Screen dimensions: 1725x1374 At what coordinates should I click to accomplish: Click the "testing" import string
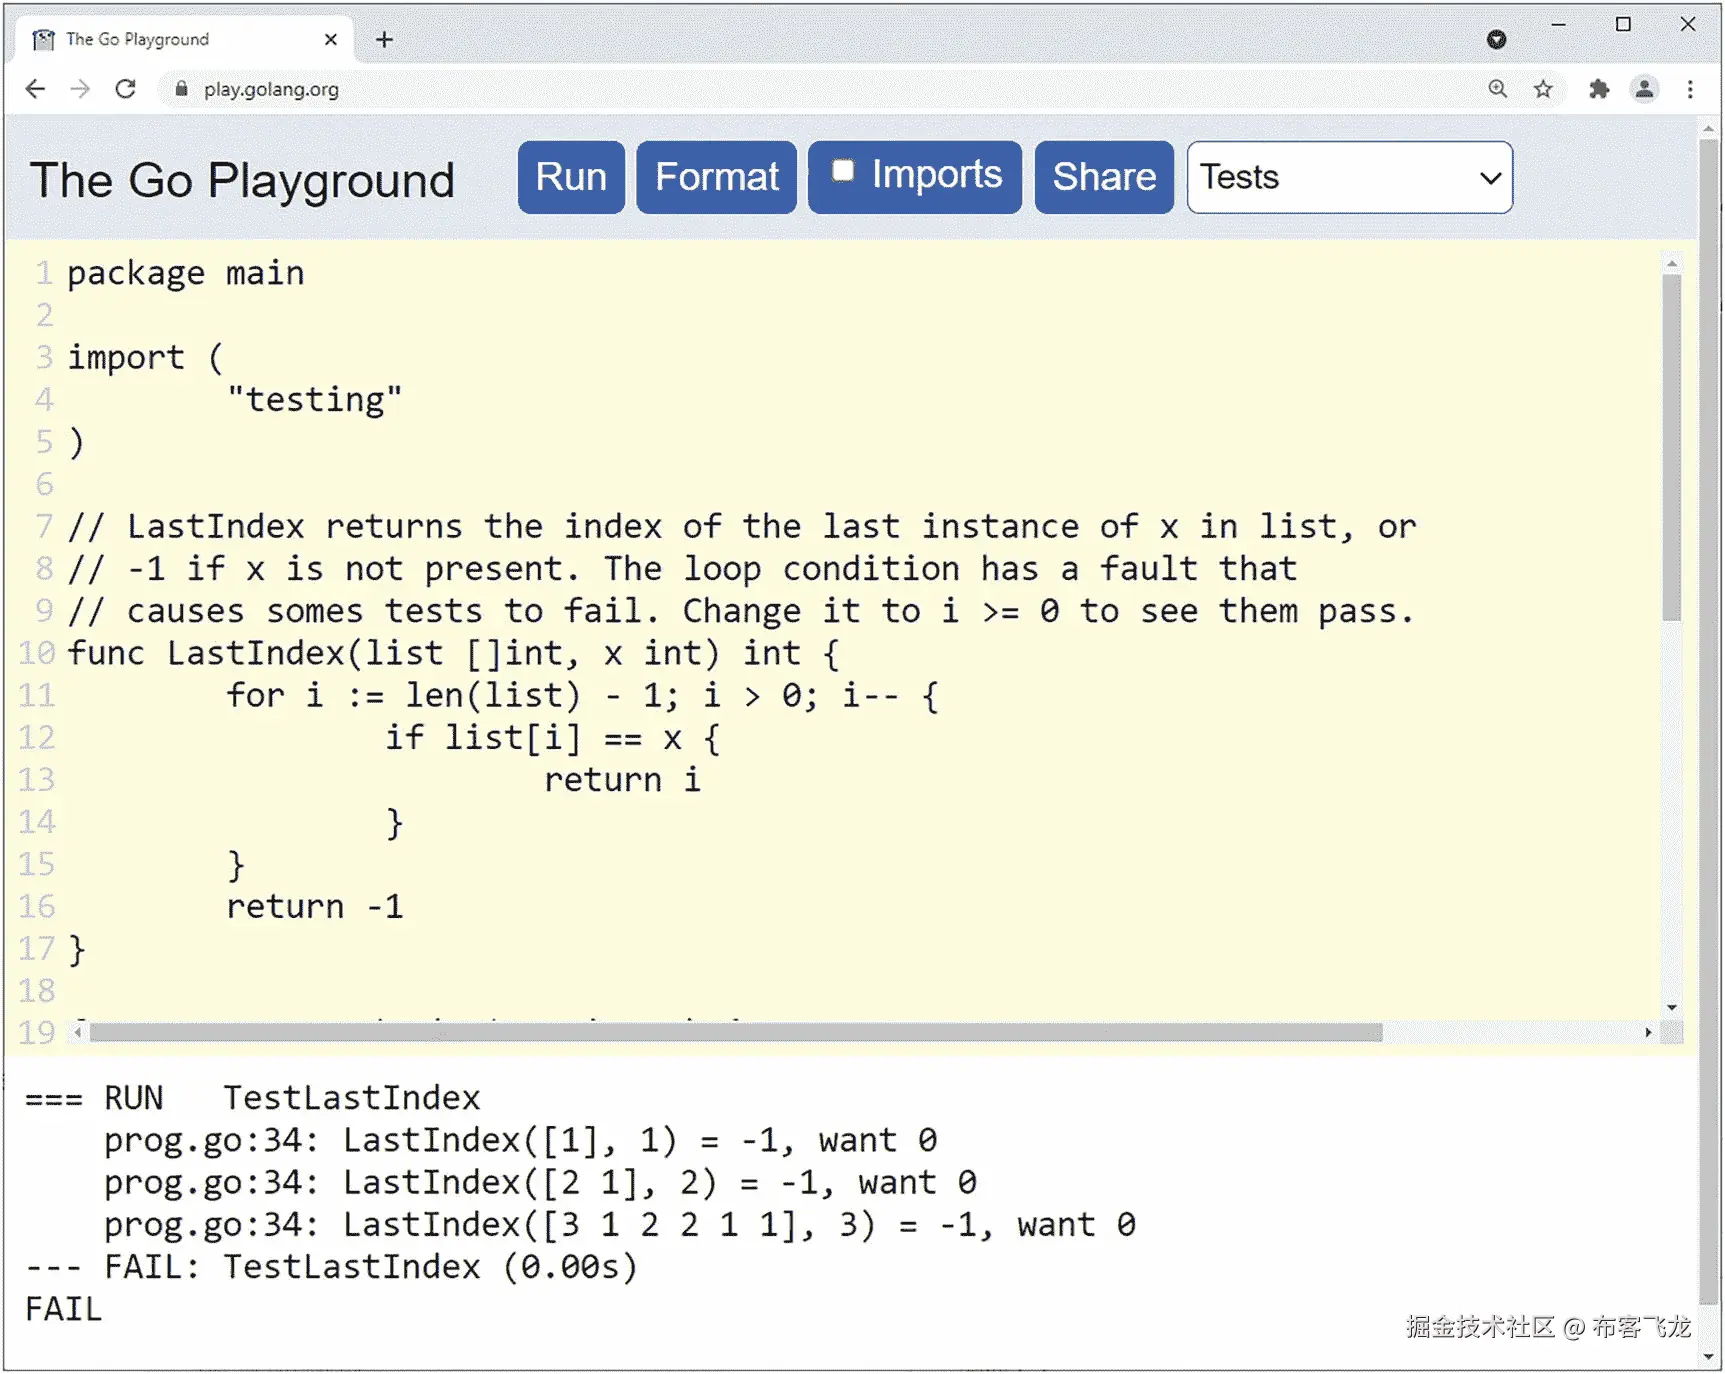pos(314,399)
